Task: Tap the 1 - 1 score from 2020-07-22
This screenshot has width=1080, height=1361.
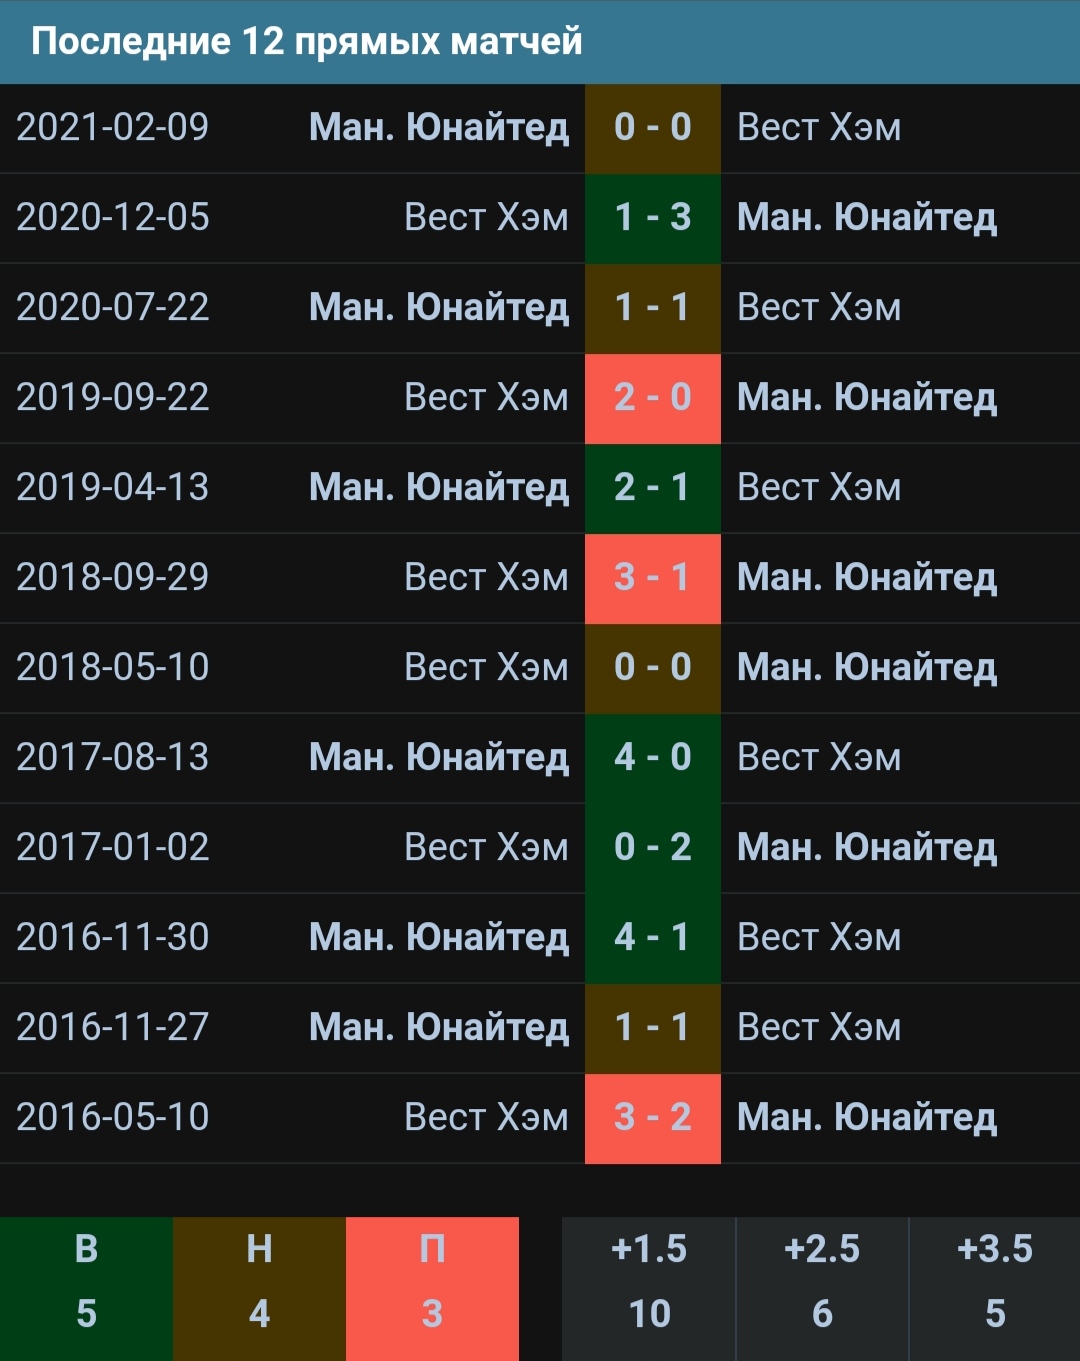Action: (x=652, y=308)
